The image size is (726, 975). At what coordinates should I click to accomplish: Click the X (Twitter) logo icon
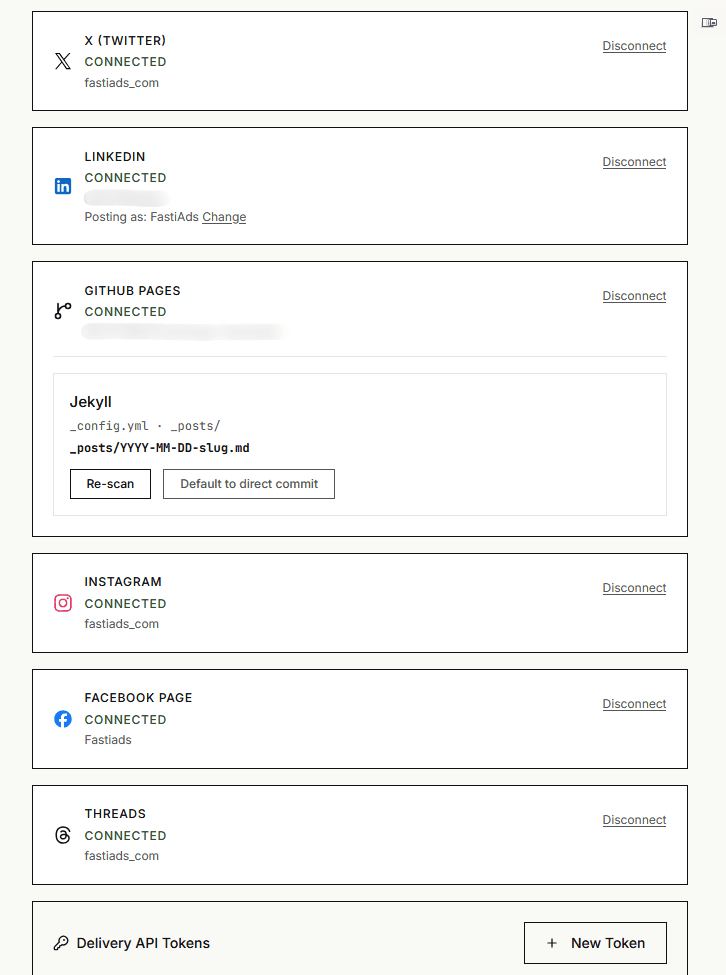pyautogui.click(x=63, y=61)
